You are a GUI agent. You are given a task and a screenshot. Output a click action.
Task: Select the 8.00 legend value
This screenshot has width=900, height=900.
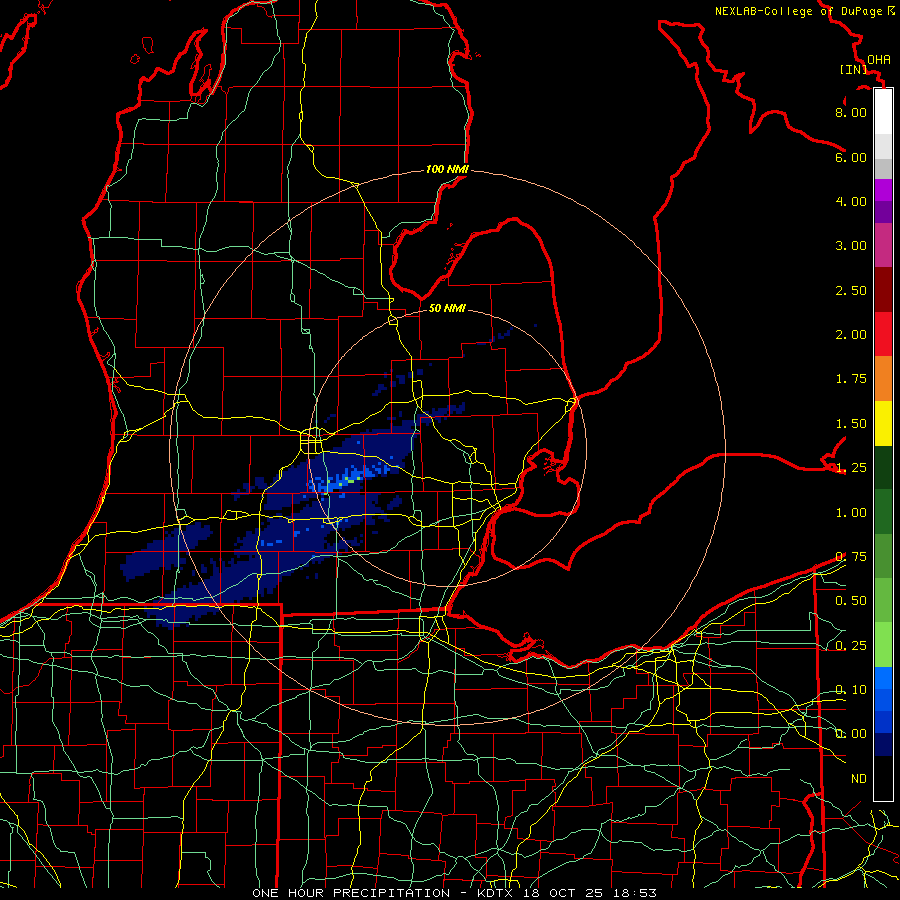(x=851, y=112)
